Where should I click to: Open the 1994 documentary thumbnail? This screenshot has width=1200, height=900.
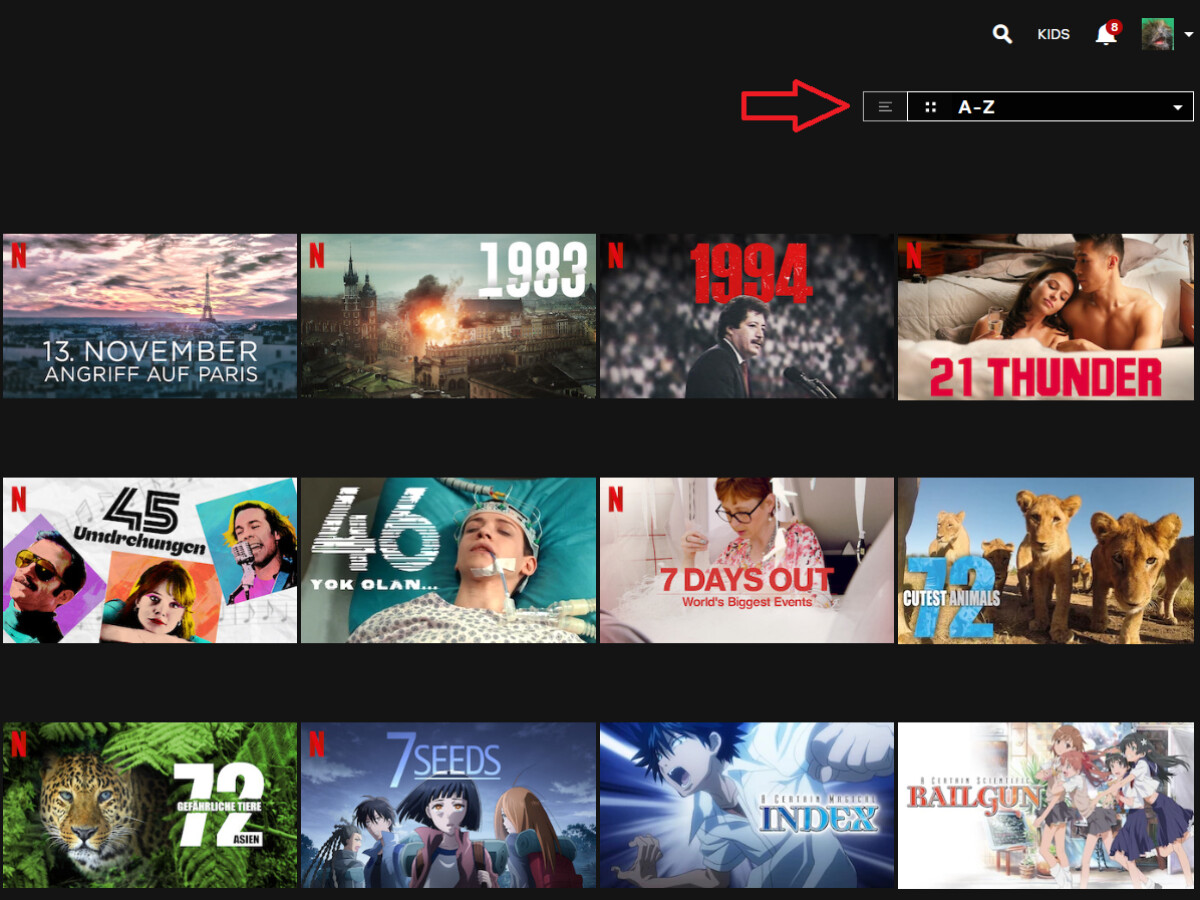[746, 316]
